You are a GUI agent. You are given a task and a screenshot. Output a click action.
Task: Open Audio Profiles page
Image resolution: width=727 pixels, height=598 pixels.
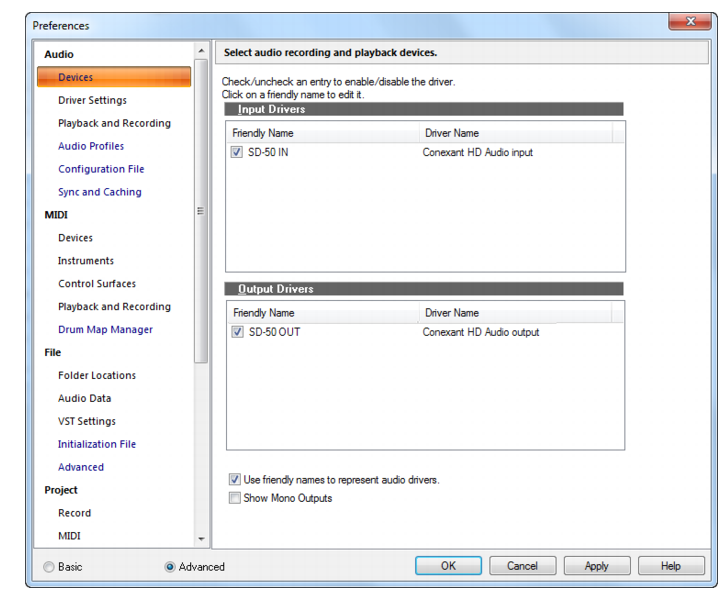(x=91, y=146)
